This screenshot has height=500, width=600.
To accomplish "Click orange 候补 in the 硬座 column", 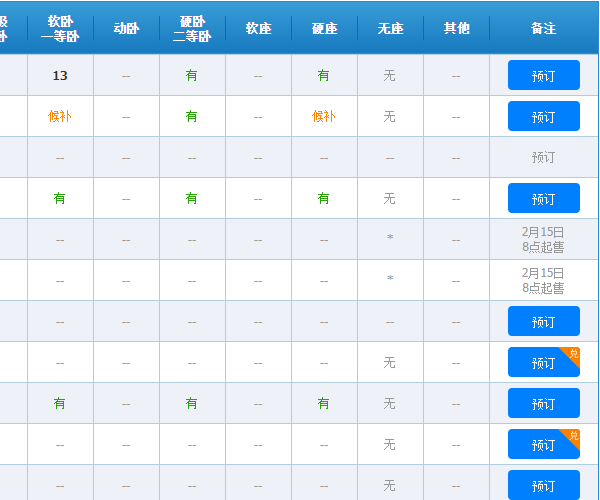I will tap(323, 117).
